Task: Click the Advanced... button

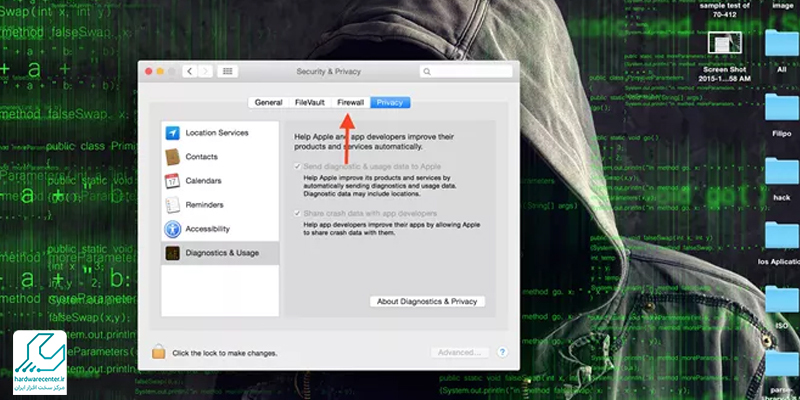Action: tap(460, 352)
